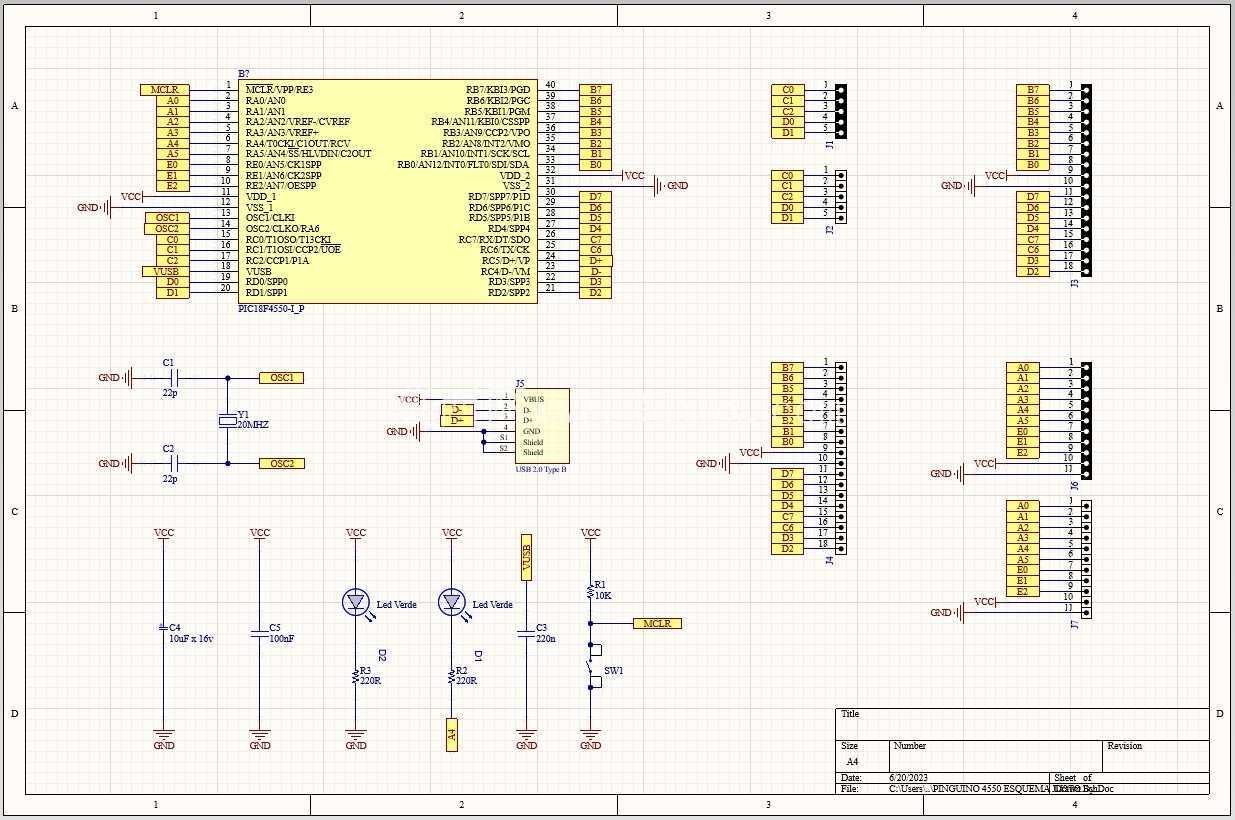The image size is (1235, 820).
Task: Click pin name "OSC2/CLKO/RA6" on the IC
Action: coord(282,229)
